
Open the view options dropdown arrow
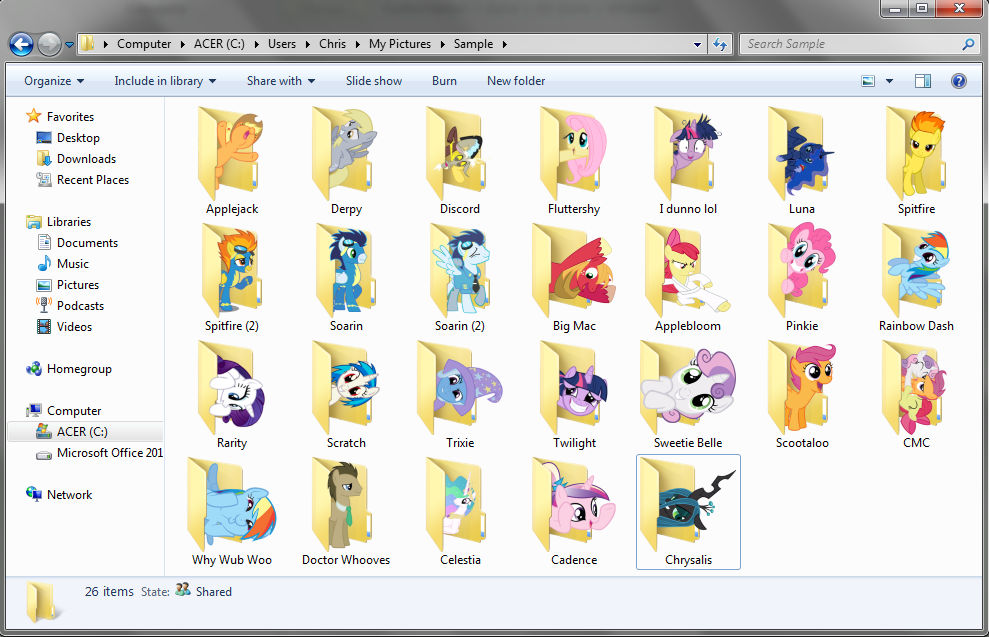click(x=889, y=81)
